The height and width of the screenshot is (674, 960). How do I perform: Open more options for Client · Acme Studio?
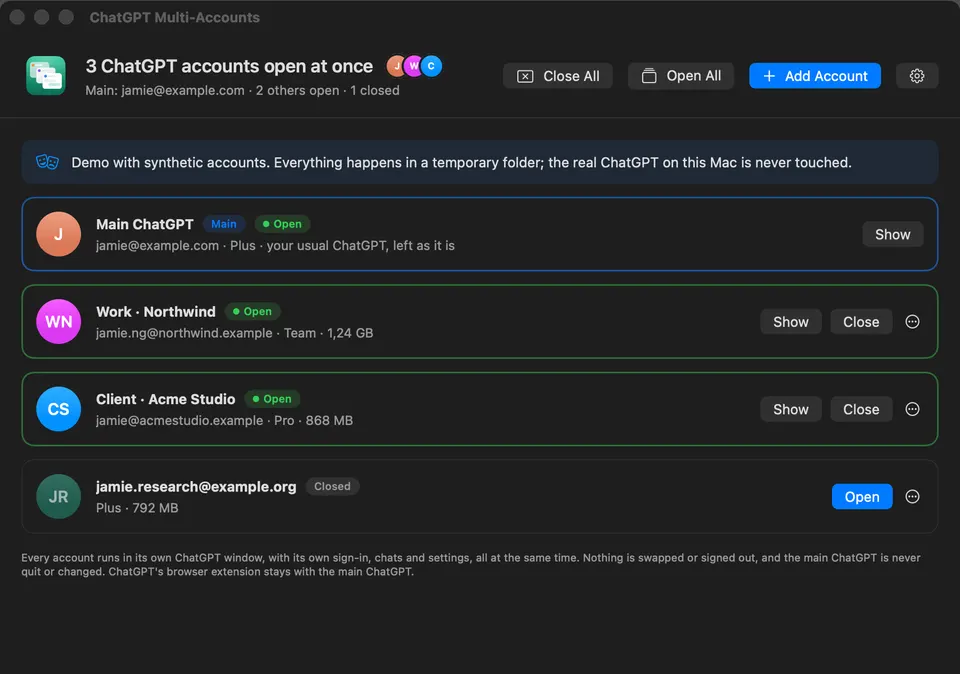pyautogui.click(x=912, y=410)
